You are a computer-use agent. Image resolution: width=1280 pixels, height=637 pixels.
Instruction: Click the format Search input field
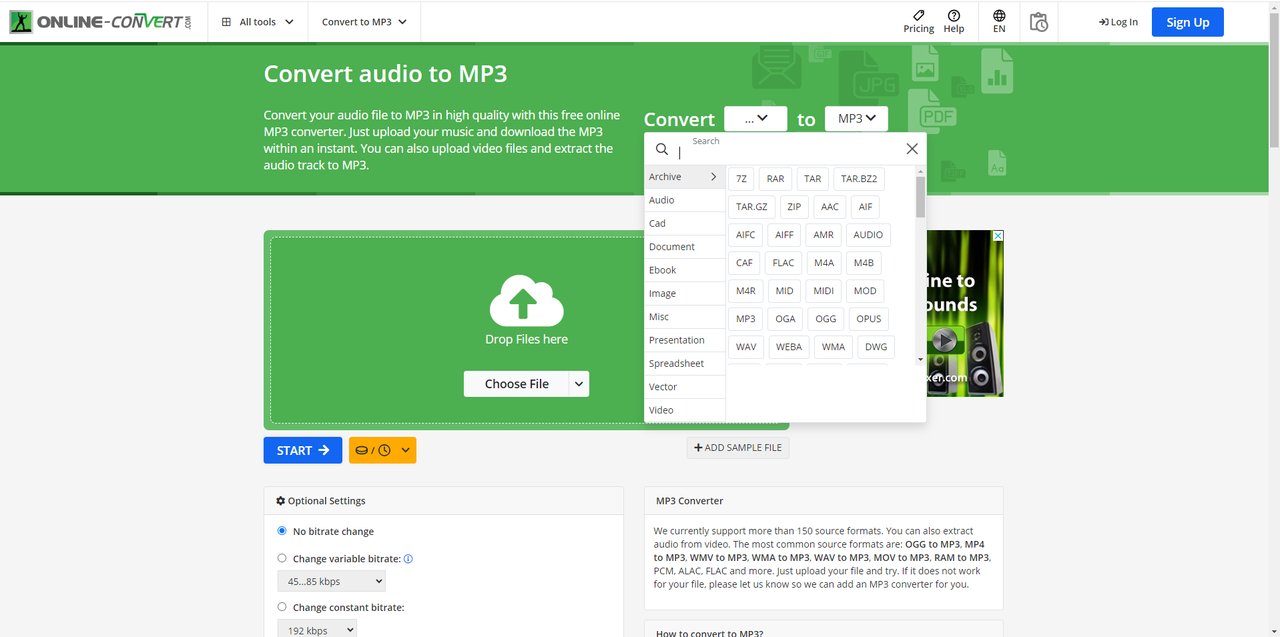pyautogui.click(x=790, y=150)
